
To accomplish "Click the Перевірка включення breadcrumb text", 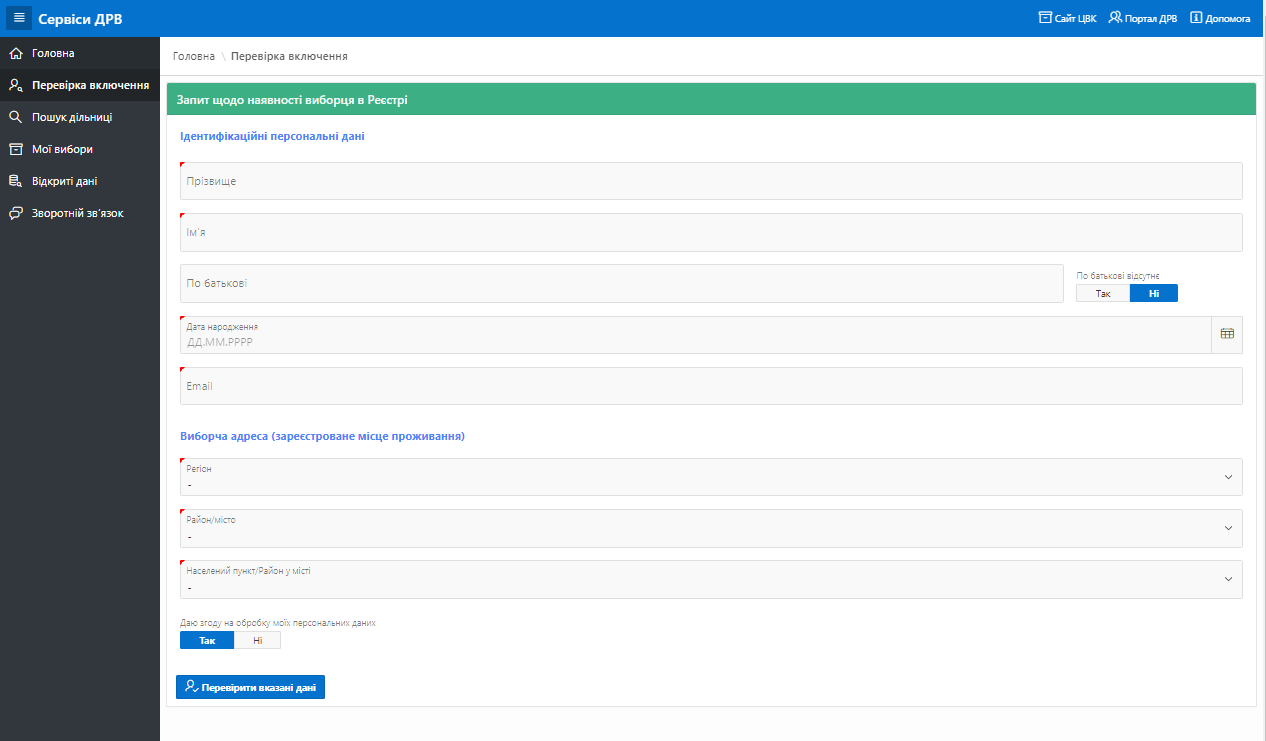I will pyautogui.click(x=289, y=56).
